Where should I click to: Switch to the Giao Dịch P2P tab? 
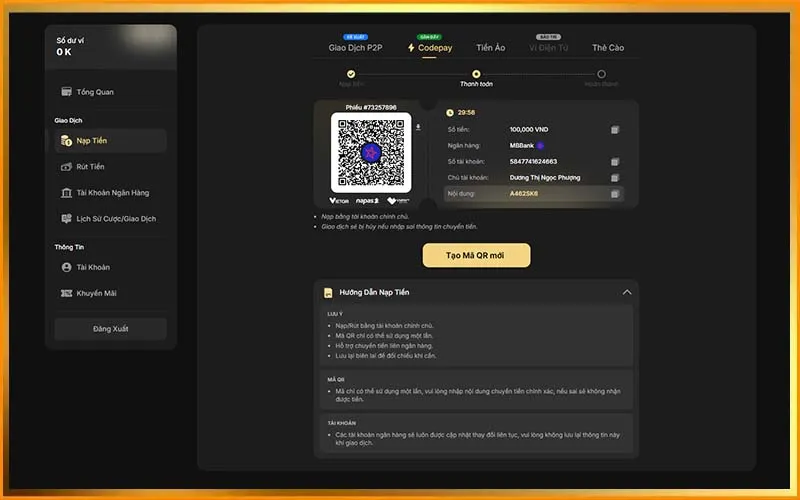coord(356,48)
